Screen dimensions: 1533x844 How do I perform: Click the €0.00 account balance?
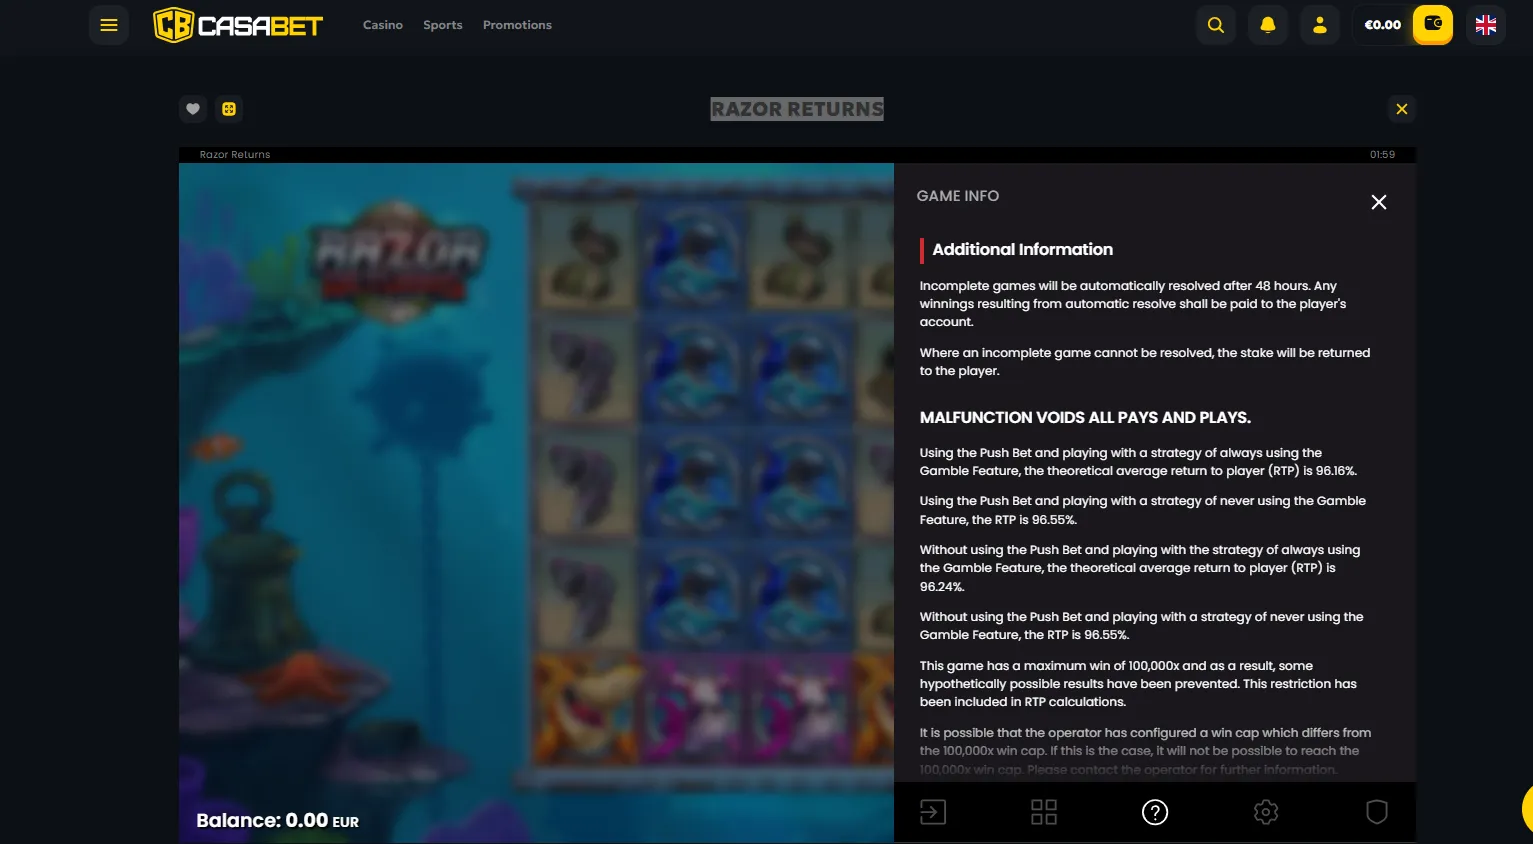1383,25
